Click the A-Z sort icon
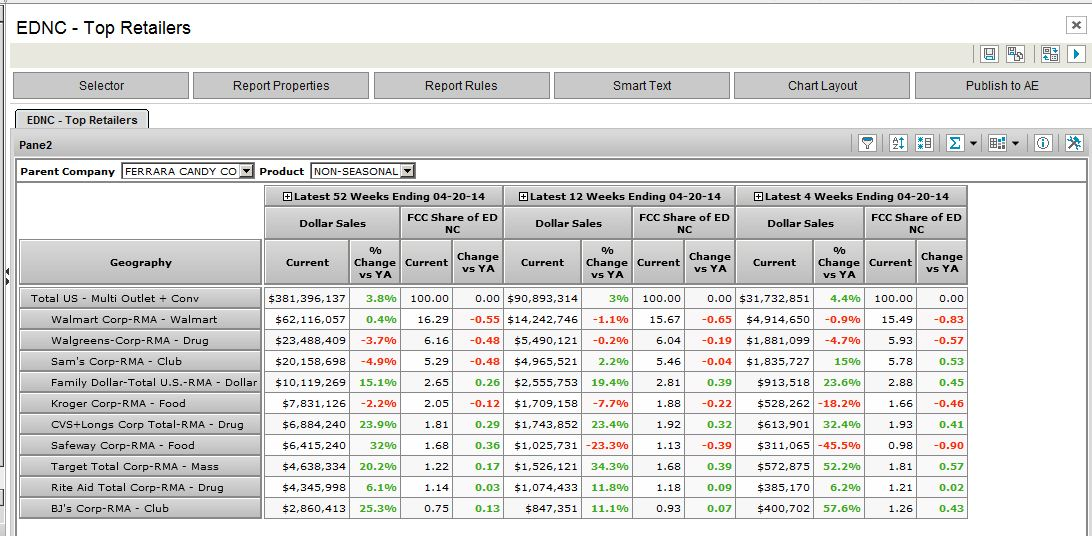The image size is (1092, 536). coord(898,144)
